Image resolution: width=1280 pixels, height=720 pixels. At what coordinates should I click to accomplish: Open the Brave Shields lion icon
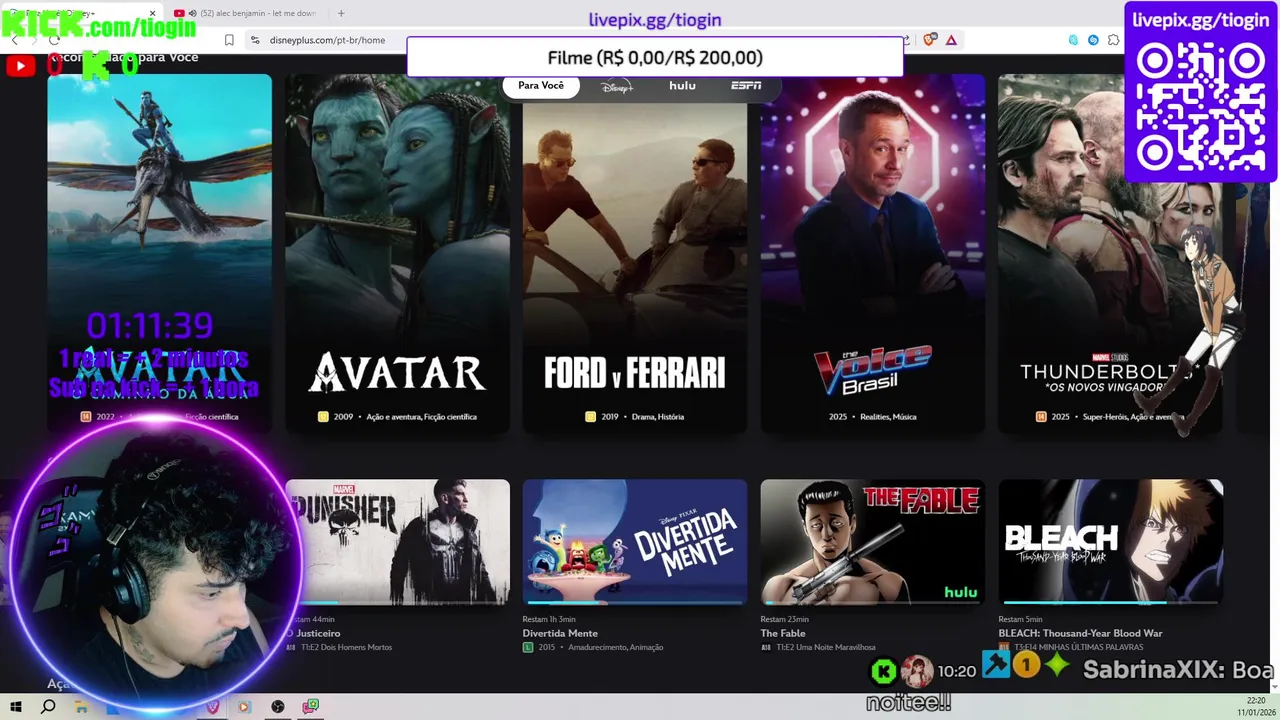[930, 40]
